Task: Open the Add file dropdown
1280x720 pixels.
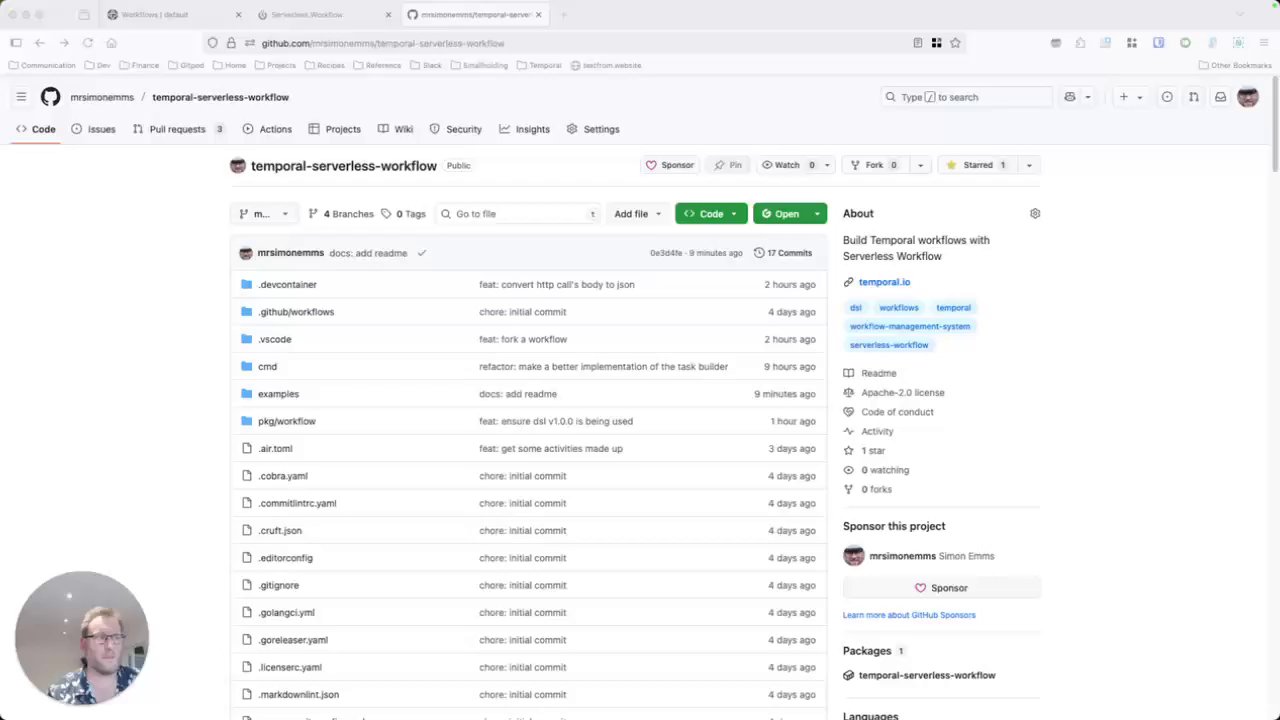Action: pos(637,214)
